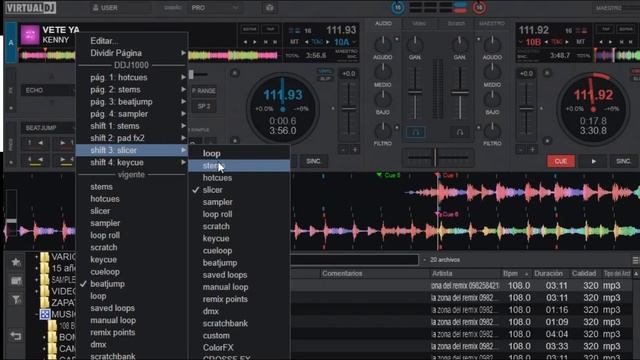The width and height of the screenshot is (640, 360).
Task: Click the browser search field
Action: point(354,260)
